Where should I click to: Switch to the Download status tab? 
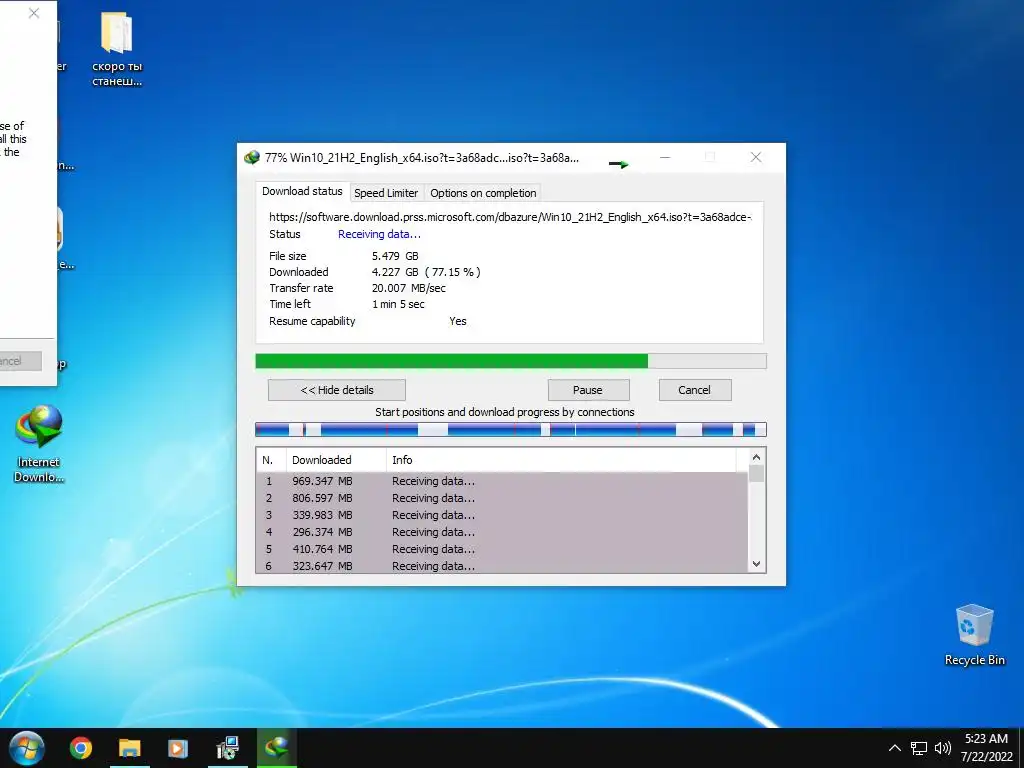(x=302, y=191)
